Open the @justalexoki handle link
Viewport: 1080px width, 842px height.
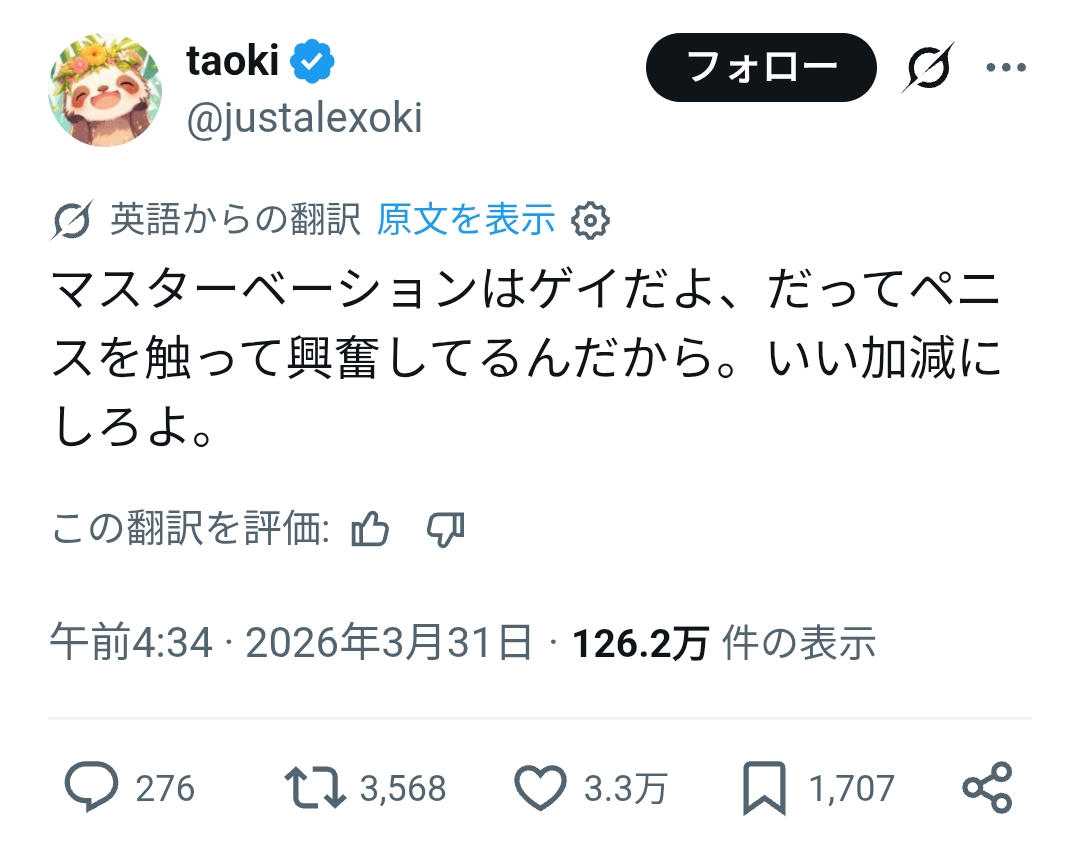(304, 119)
